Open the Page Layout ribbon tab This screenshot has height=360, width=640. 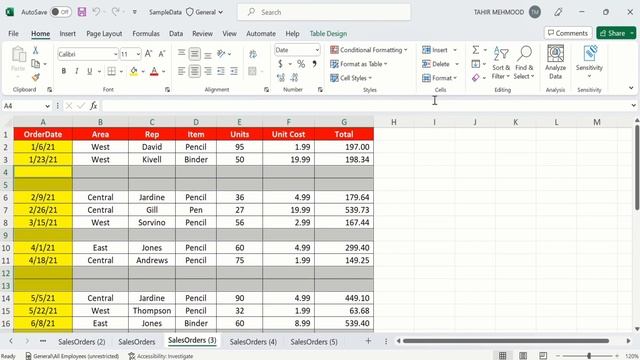[x=104, y=33]
